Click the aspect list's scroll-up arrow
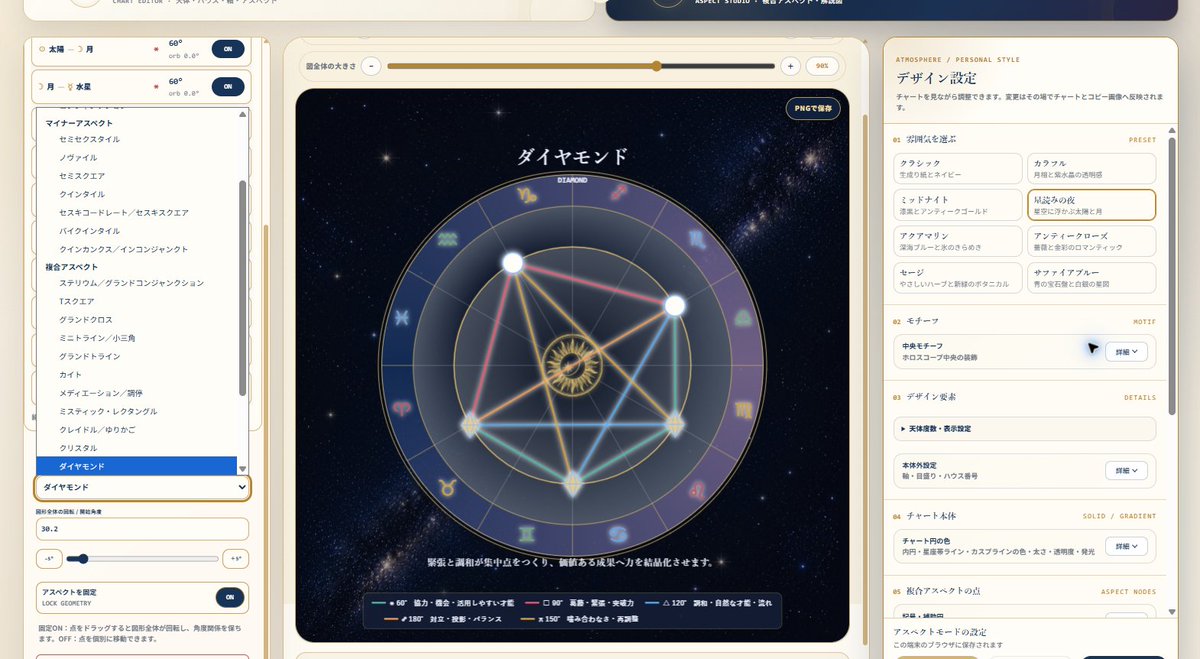Screen dimensions: 1200x659 (242, 114)
